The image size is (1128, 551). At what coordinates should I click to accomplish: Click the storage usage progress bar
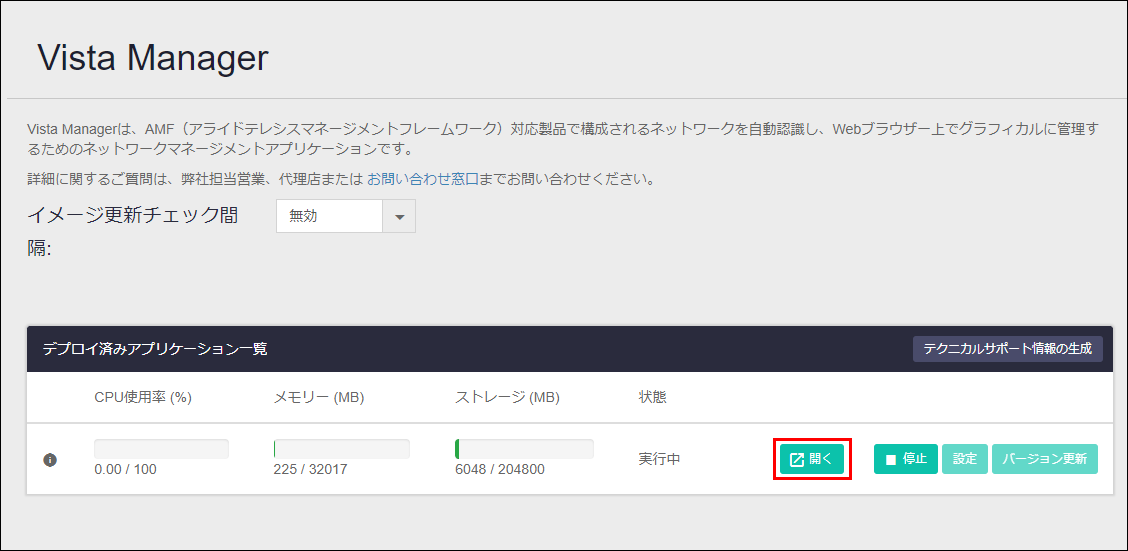coord(524,449)
